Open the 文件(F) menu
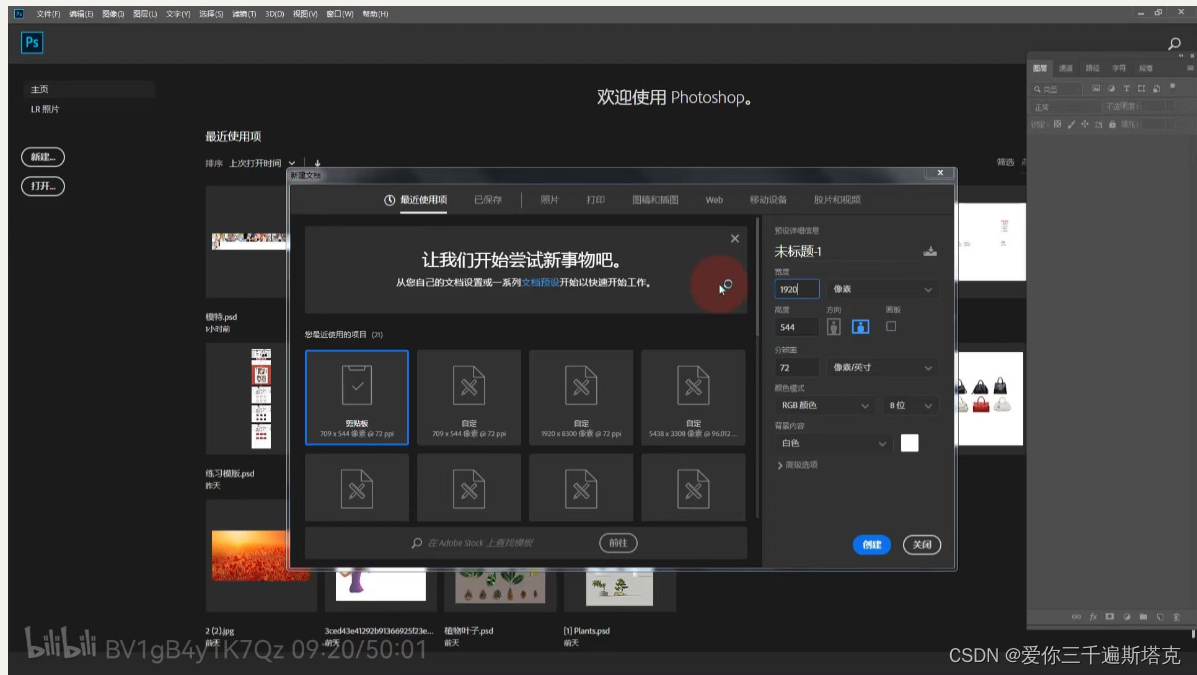Image resolution: width=1197 pixels, height=675 pixels. coord(48,14)
